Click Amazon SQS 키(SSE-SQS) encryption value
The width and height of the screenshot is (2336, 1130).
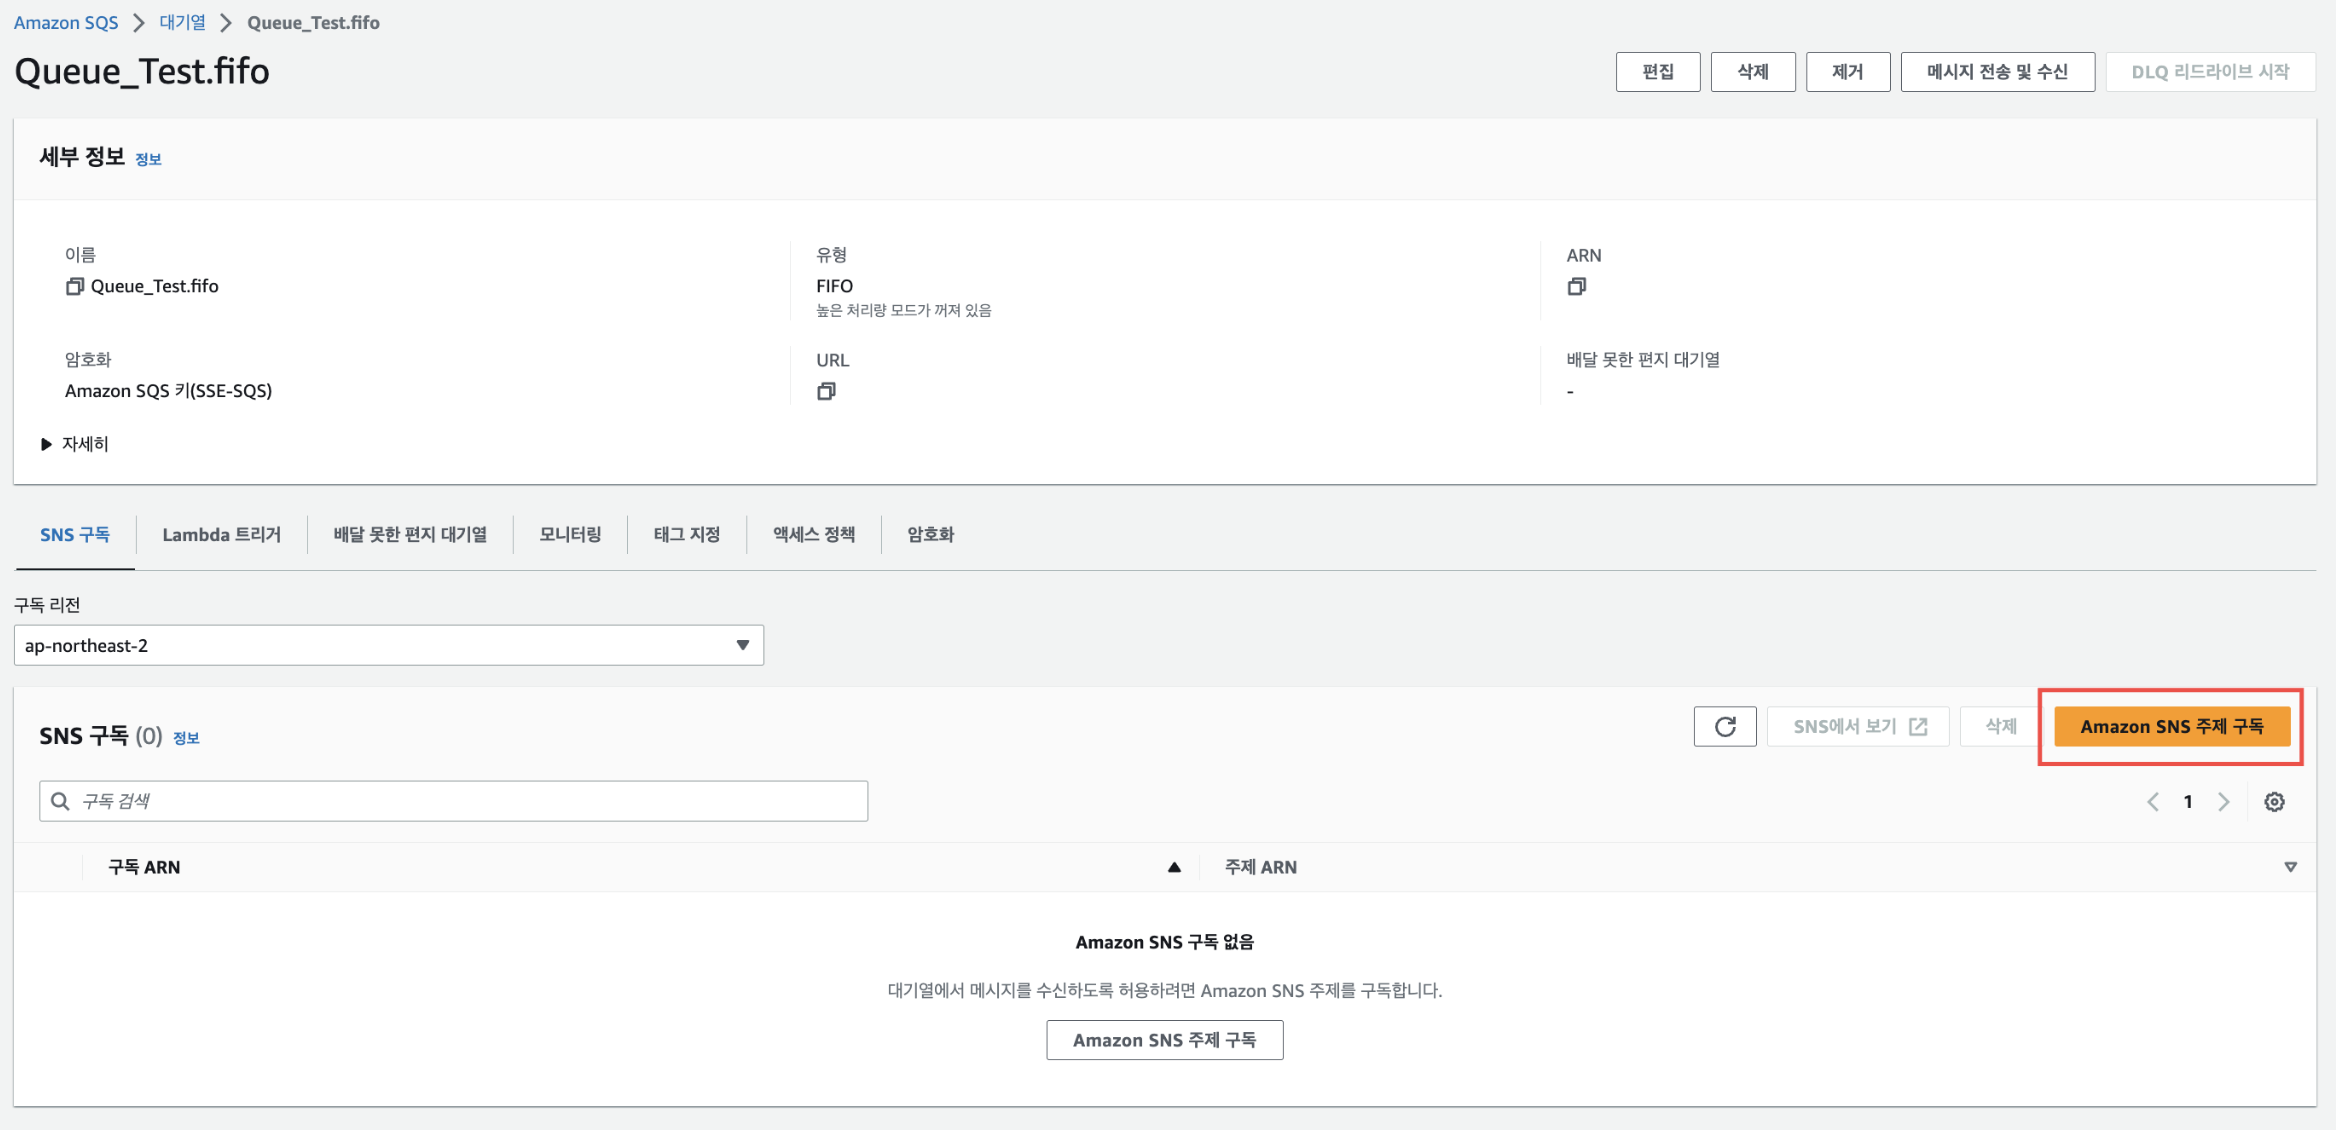point(168,391)
